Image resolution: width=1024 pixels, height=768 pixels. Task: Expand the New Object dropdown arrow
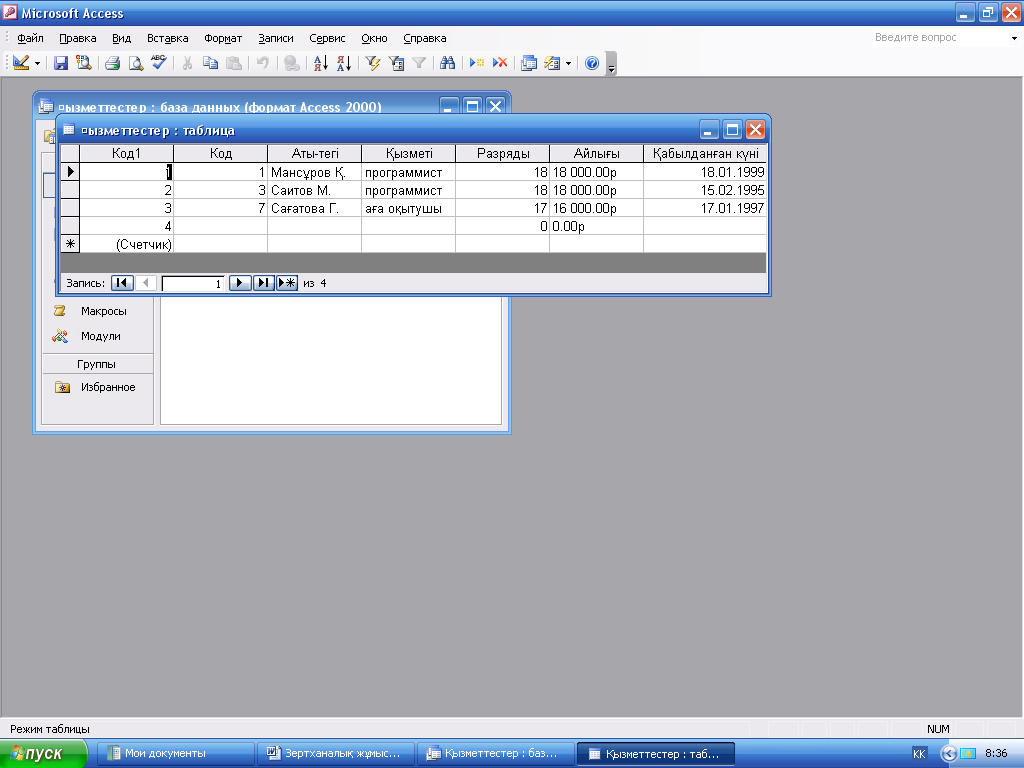[x=568, y=63]
